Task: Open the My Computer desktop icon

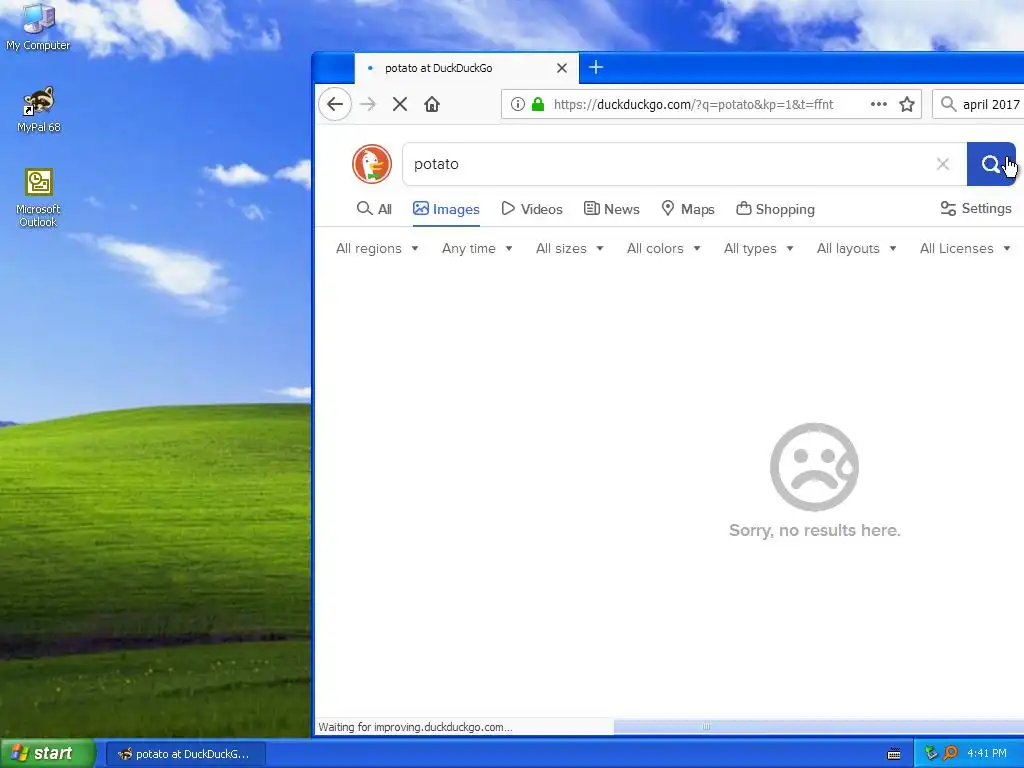Action: coord(38,27)
